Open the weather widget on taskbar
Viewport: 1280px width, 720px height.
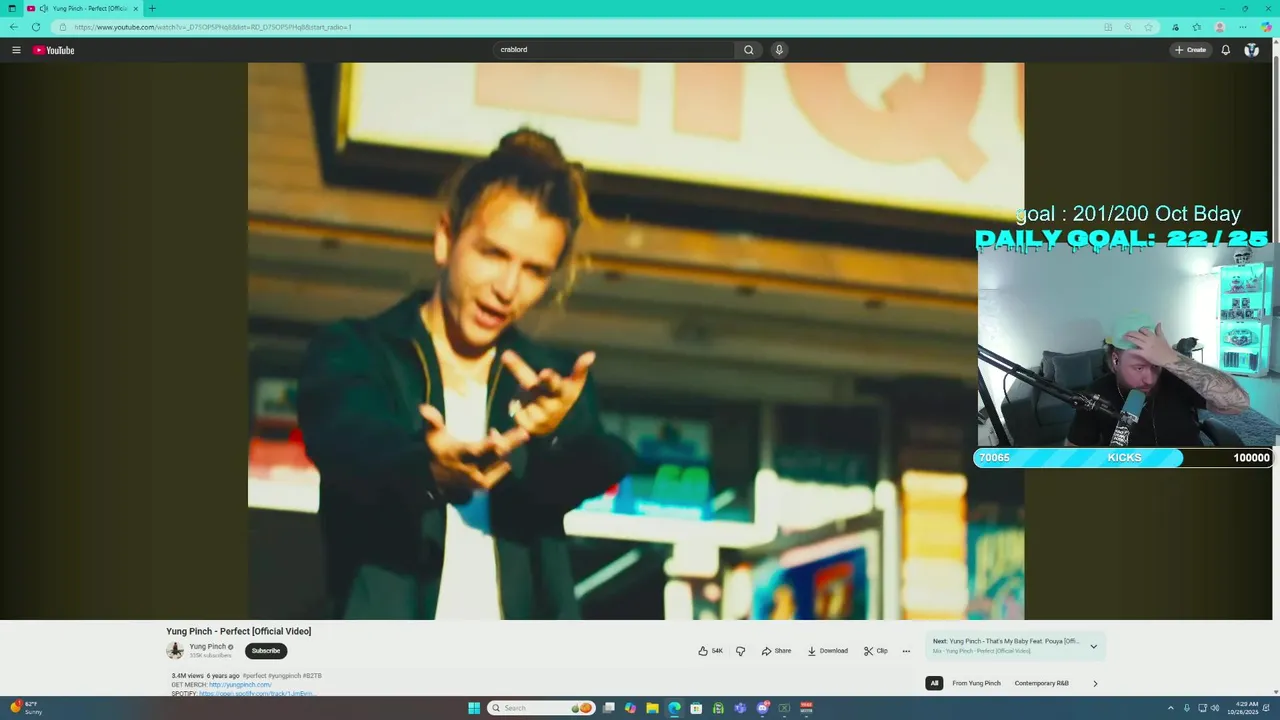point(26,708)
